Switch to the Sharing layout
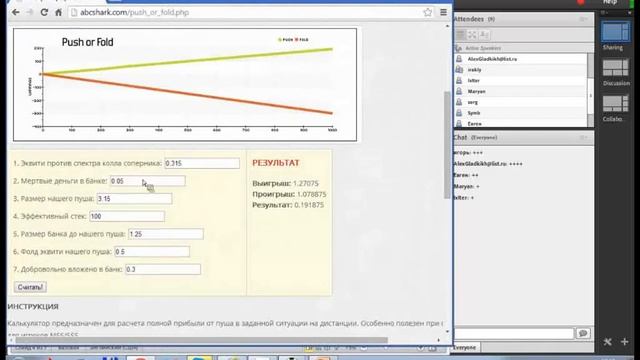The height and width of the screenshot is (360, 640). tap(616, 32)
